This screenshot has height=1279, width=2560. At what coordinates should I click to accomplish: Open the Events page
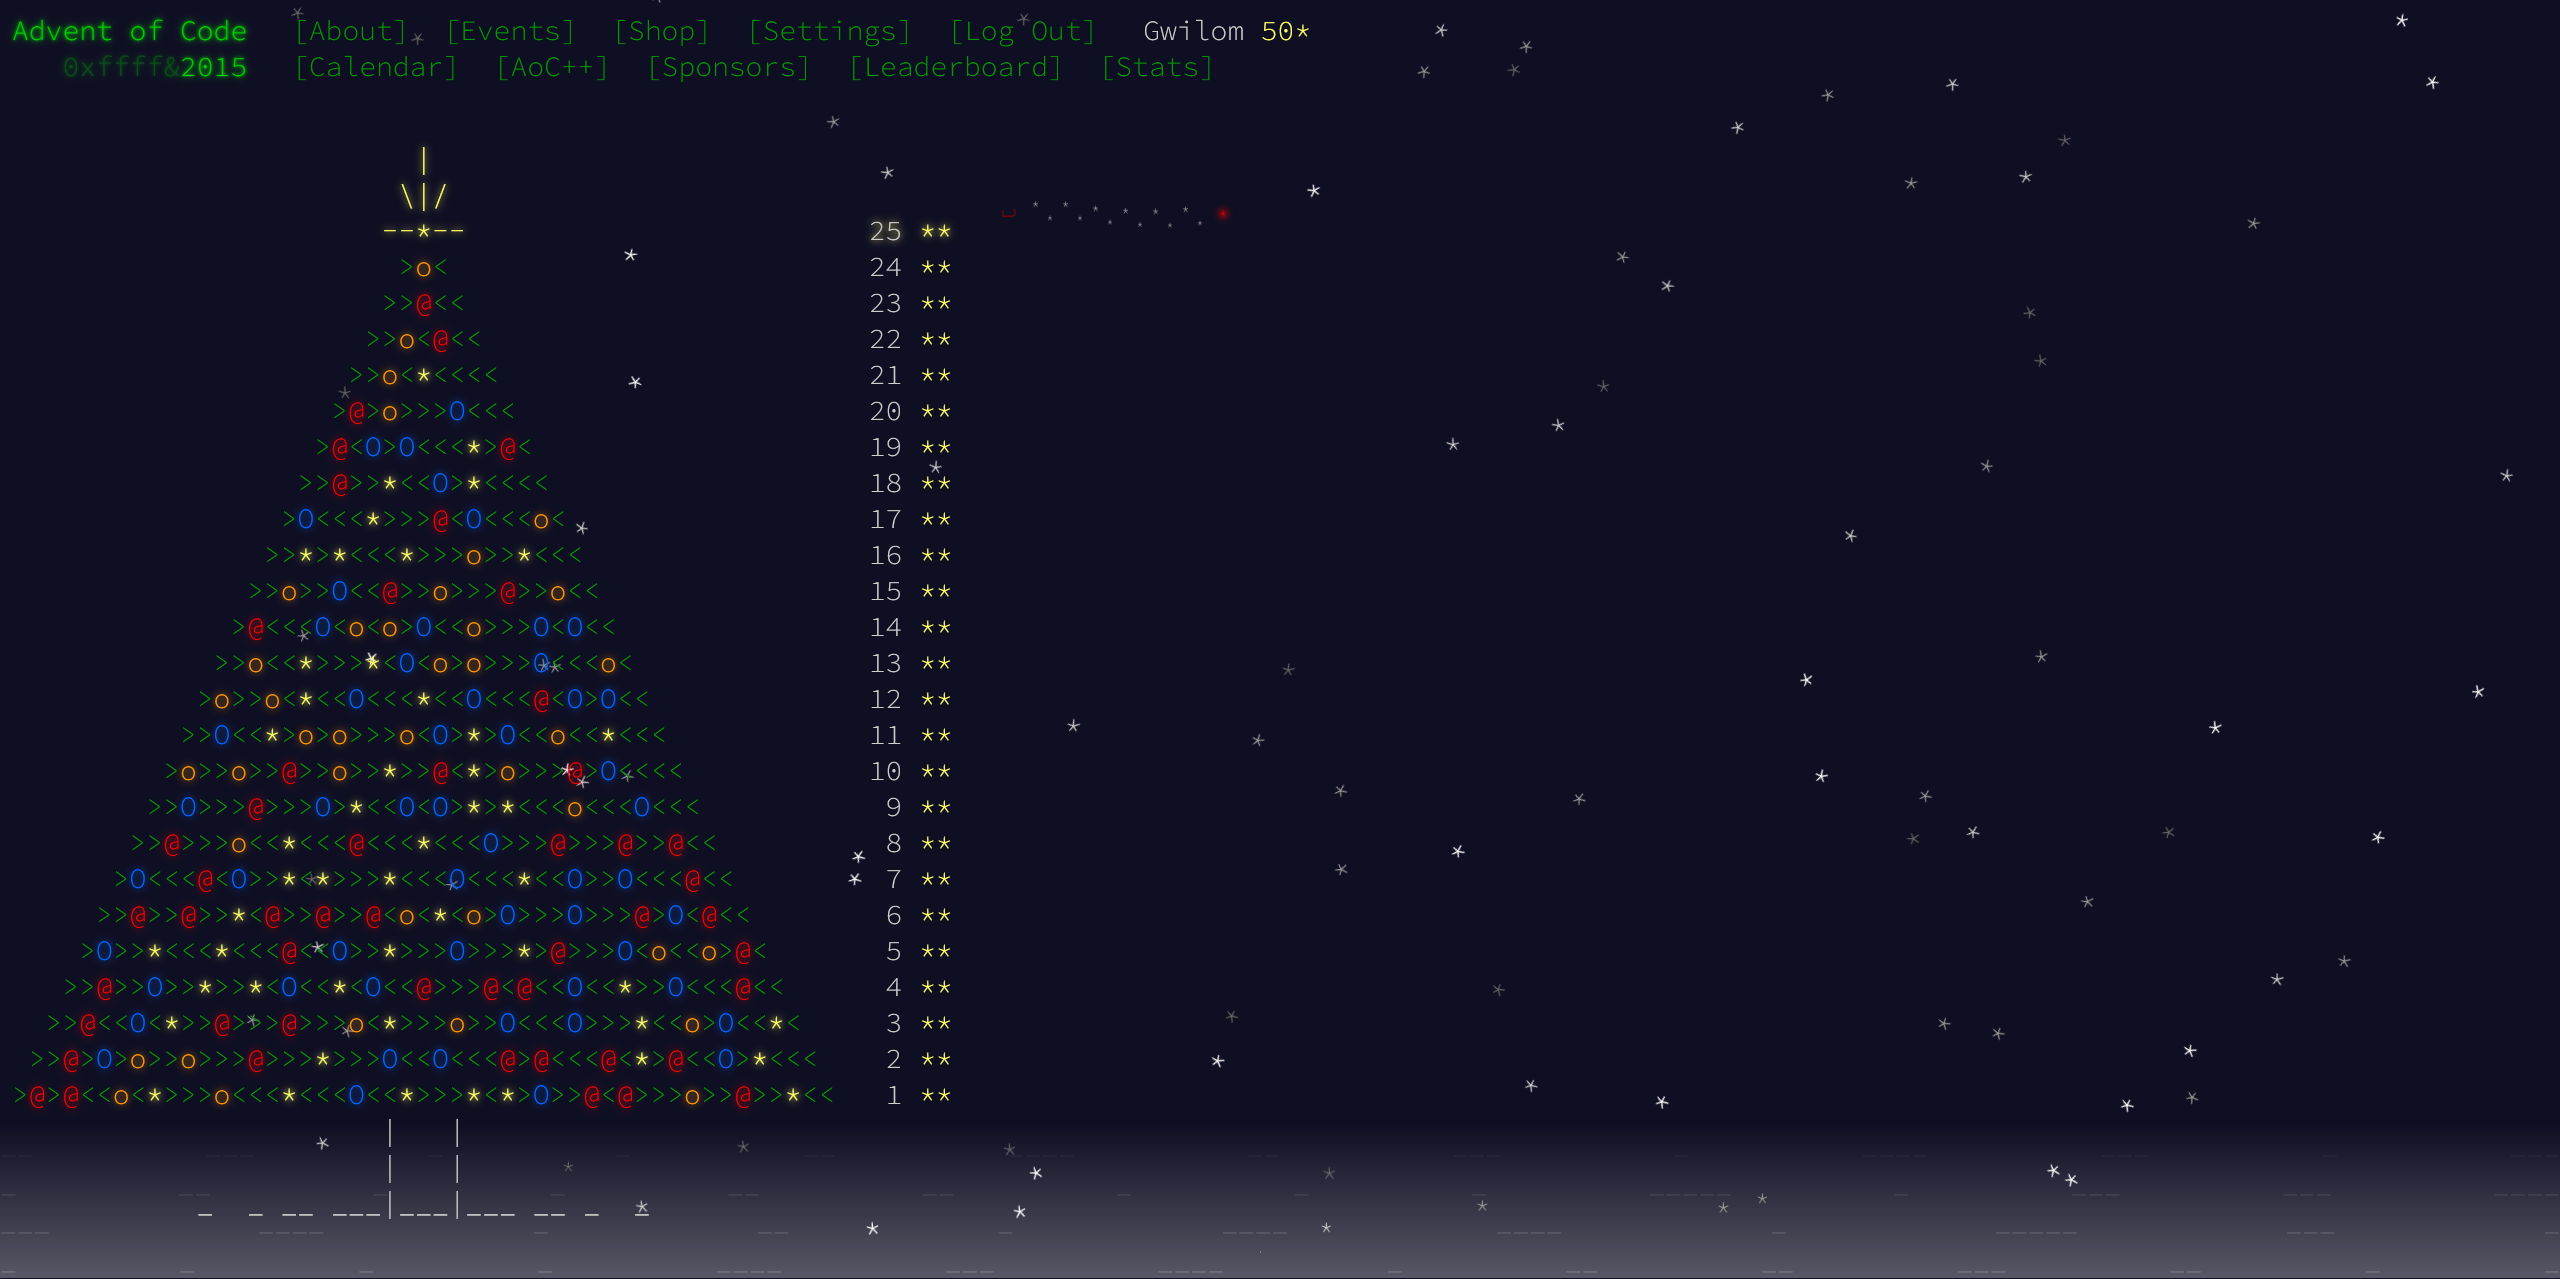(x=511, y=31)
